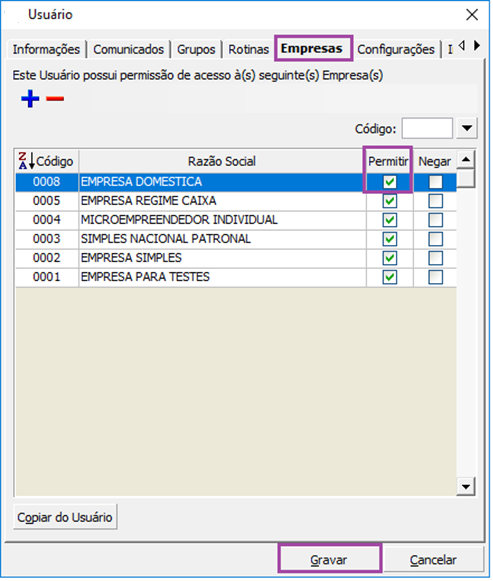Show tabs further right with right arrow
493x581 pixels.
(477, 46)
